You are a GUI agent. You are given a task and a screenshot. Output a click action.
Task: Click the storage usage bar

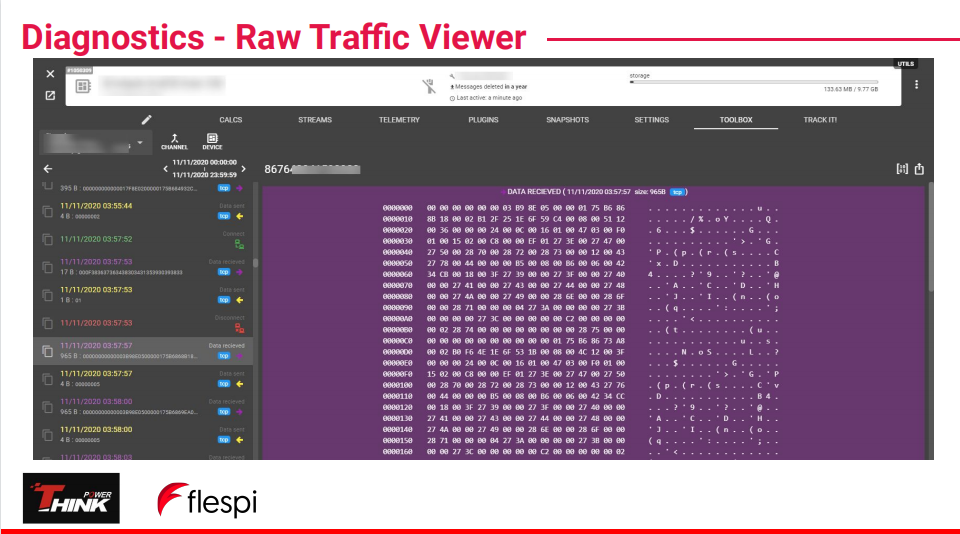753,82
